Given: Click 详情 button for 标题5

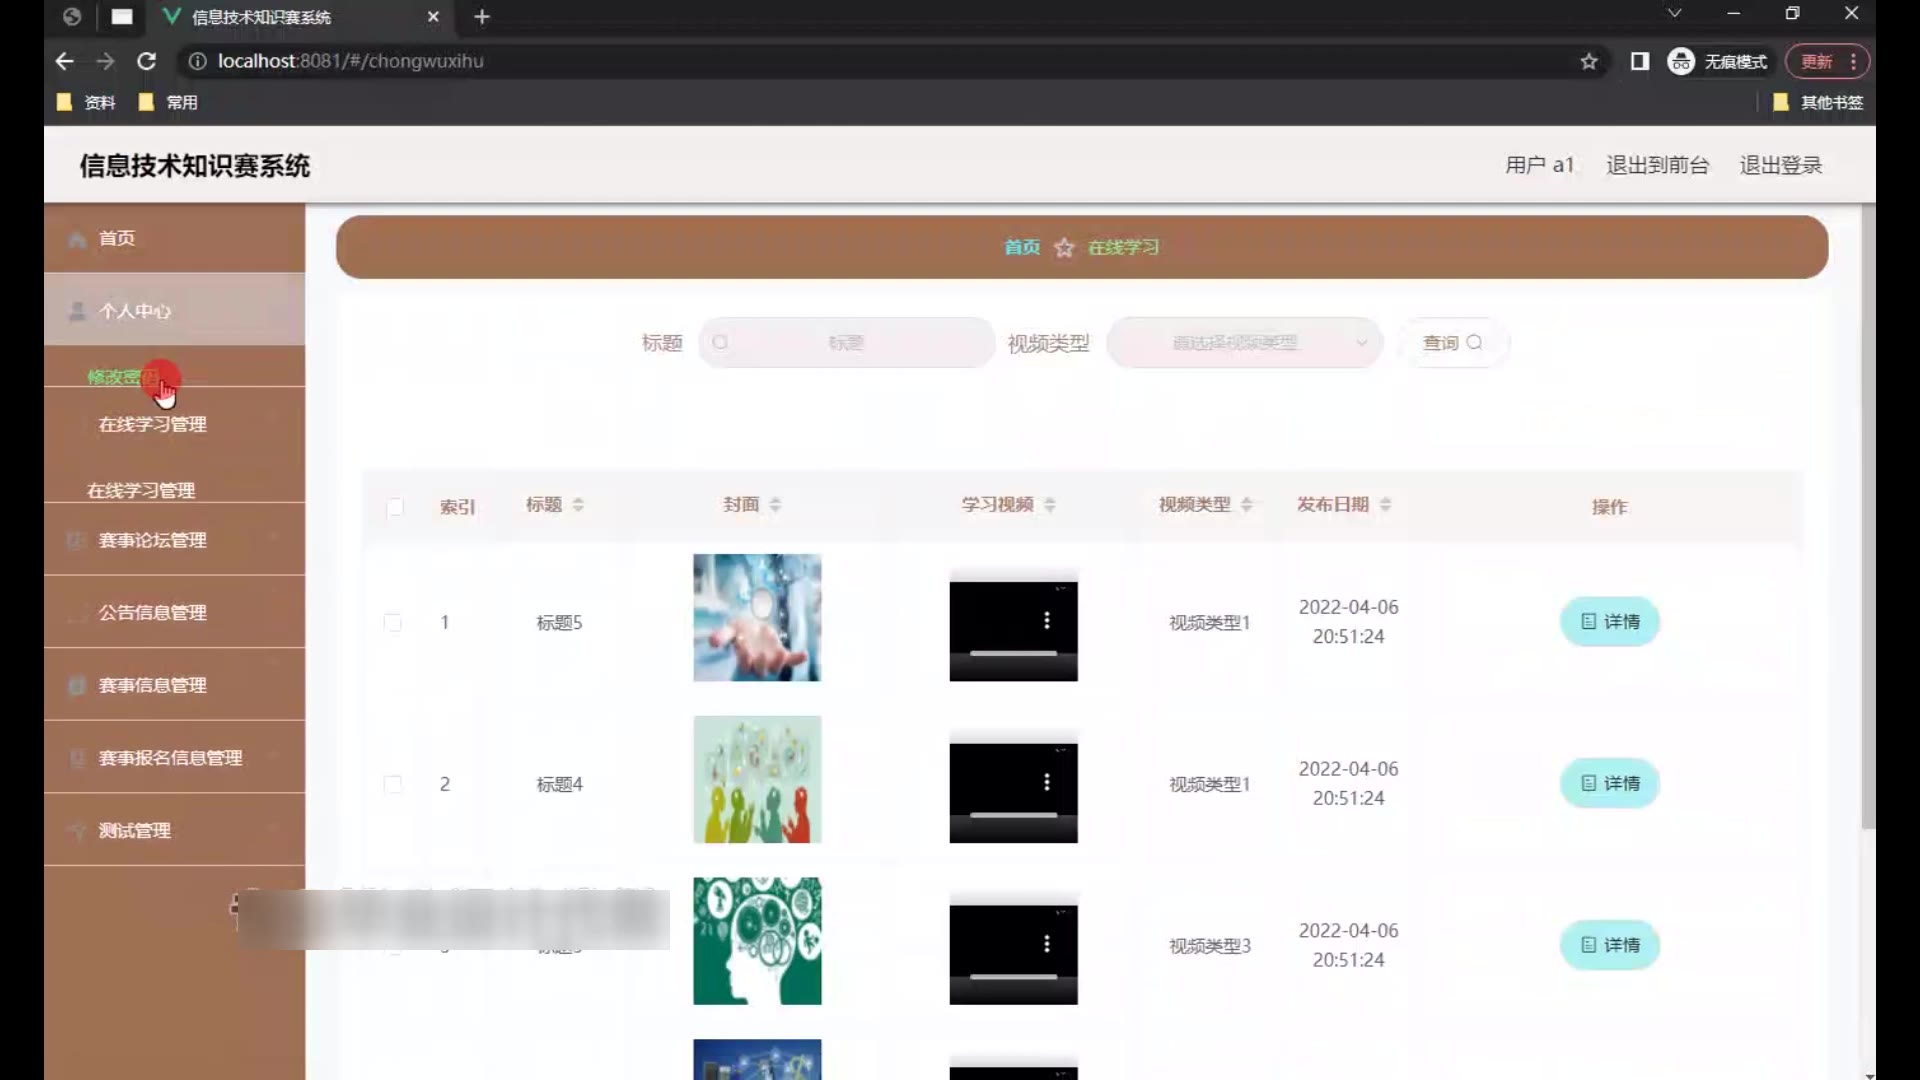Looking at the screenshot, I should coord(1609,622).
